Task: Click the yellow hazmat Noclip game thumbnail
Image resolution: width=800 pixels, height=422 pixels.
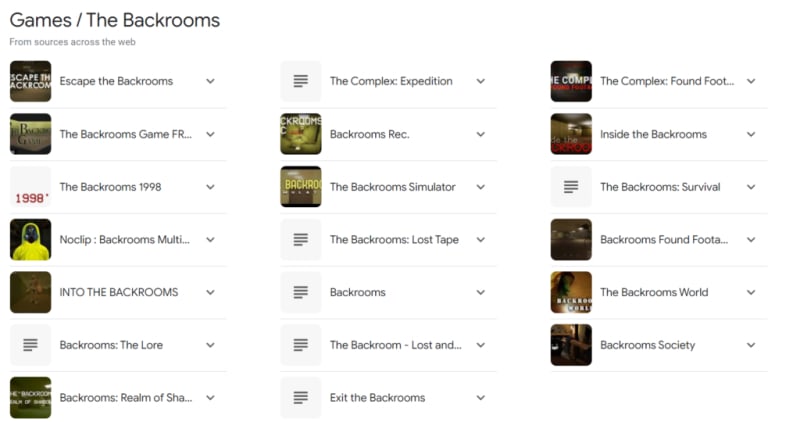Action: [30, 240]
